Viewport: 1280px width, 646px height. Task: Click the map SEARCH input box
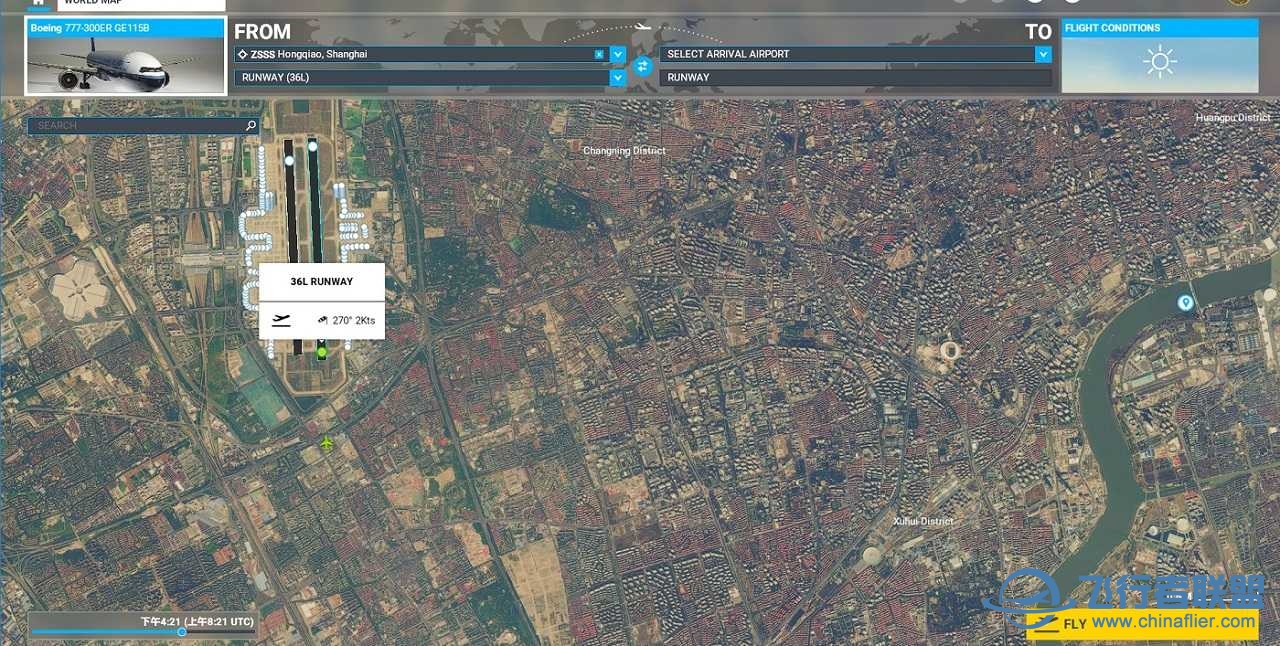tap(143, 126)
